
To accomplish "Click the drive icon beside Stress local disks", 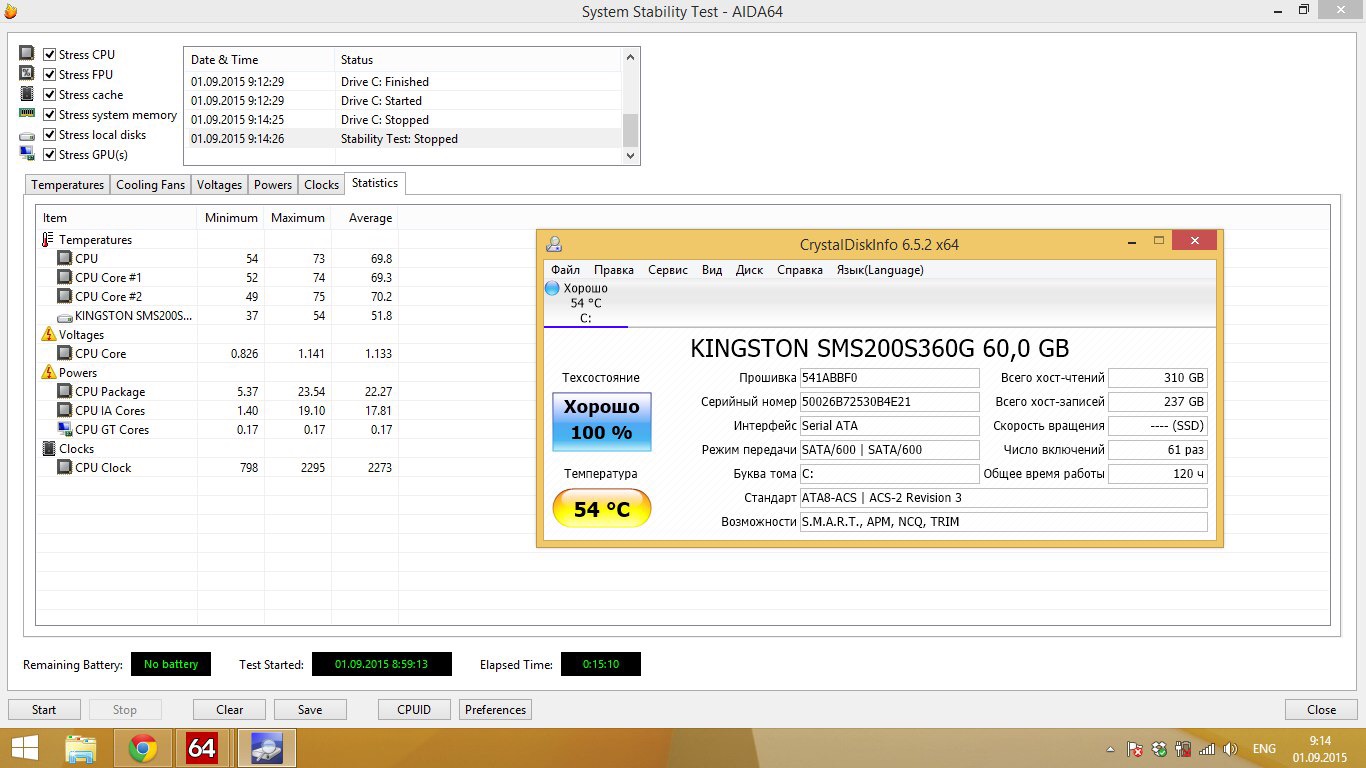I will (x=26, y=135).
